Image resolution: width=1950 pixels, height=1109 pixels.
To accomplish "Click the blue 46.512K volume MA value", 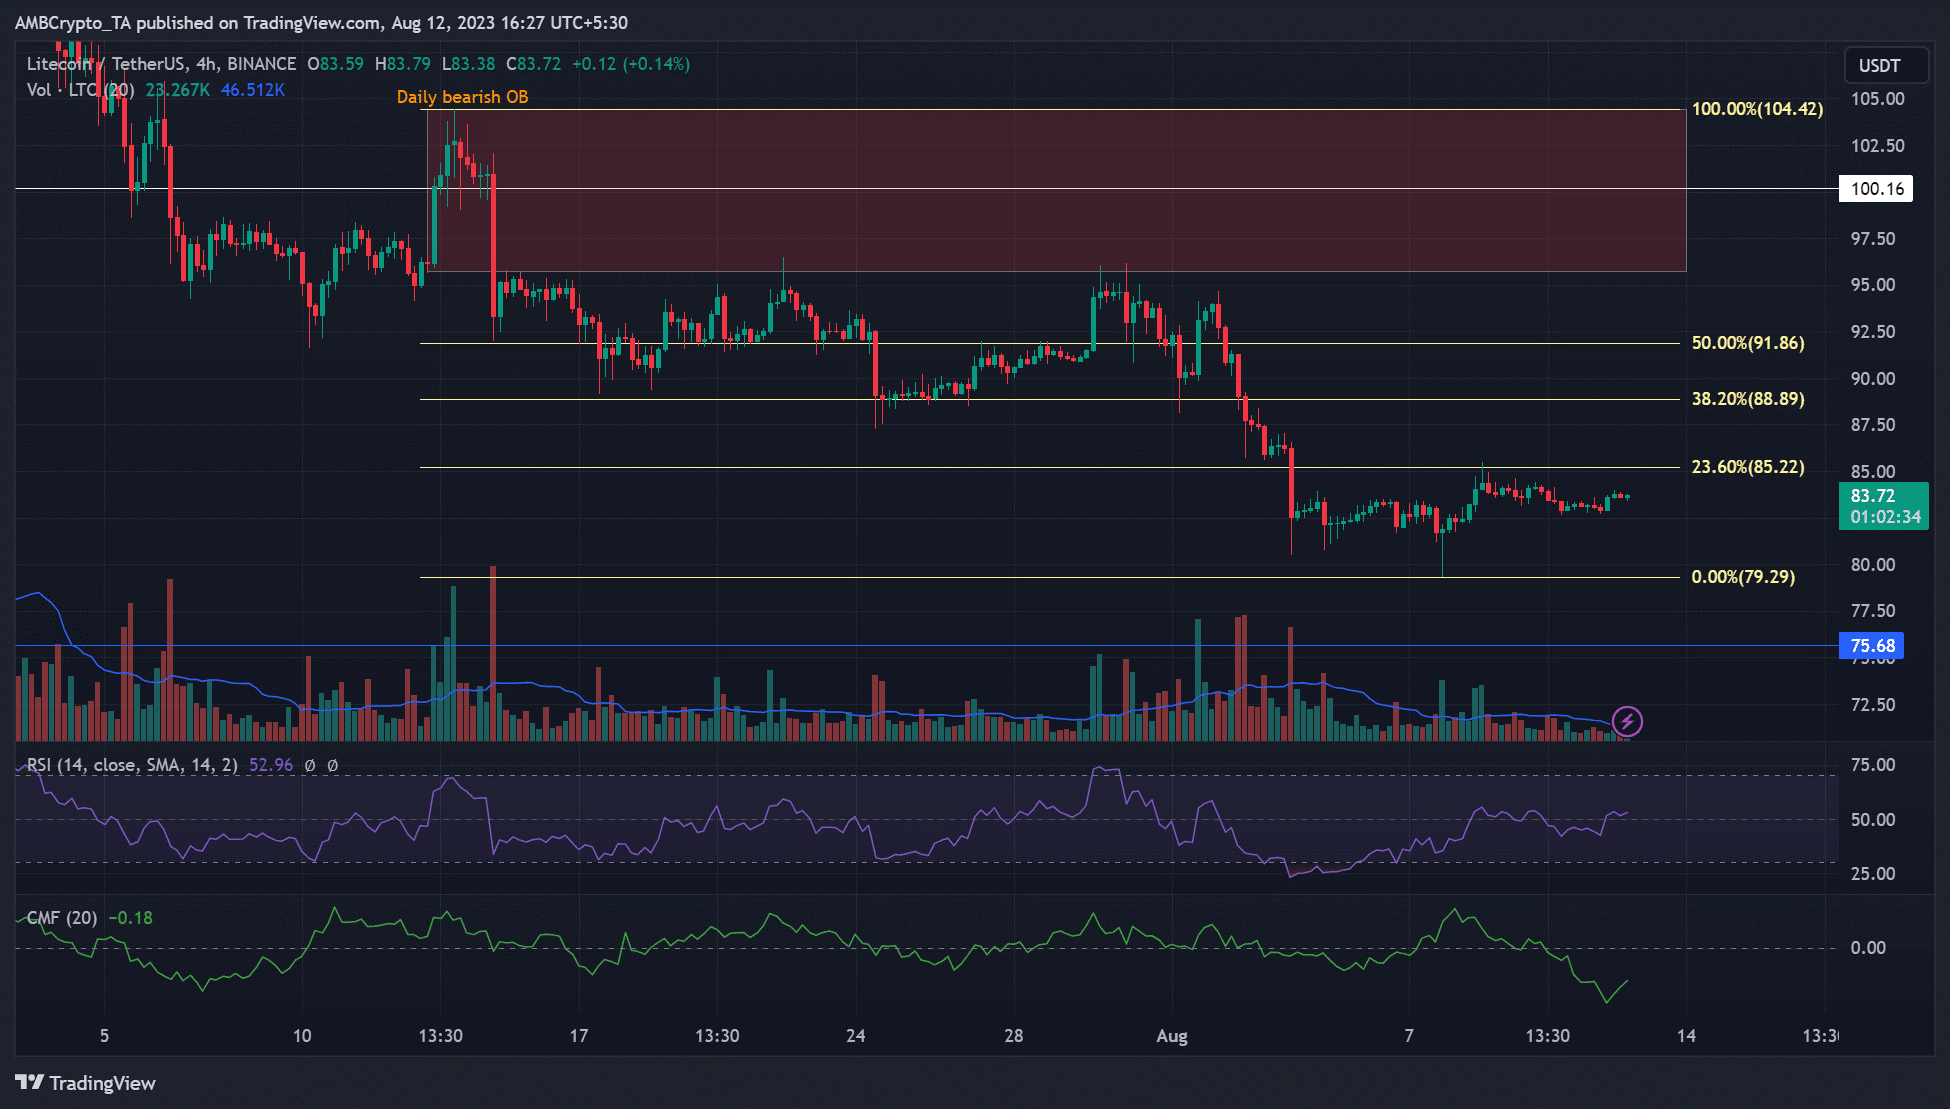I will click(252, 90).
